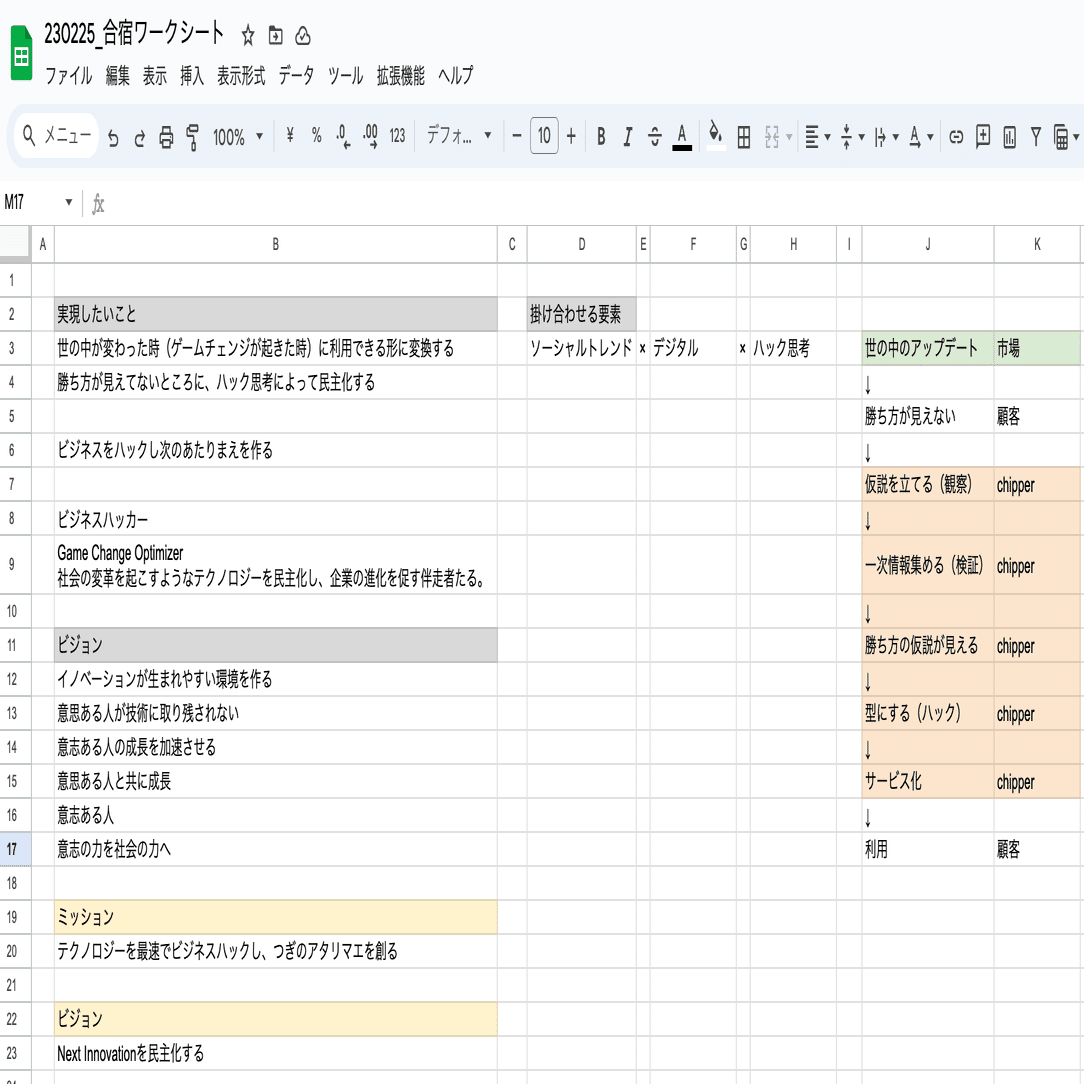The width and height of the screenshot is (1084, 1084).
Task: Open the 拡張機能 menu
Action: click(400, 75)
